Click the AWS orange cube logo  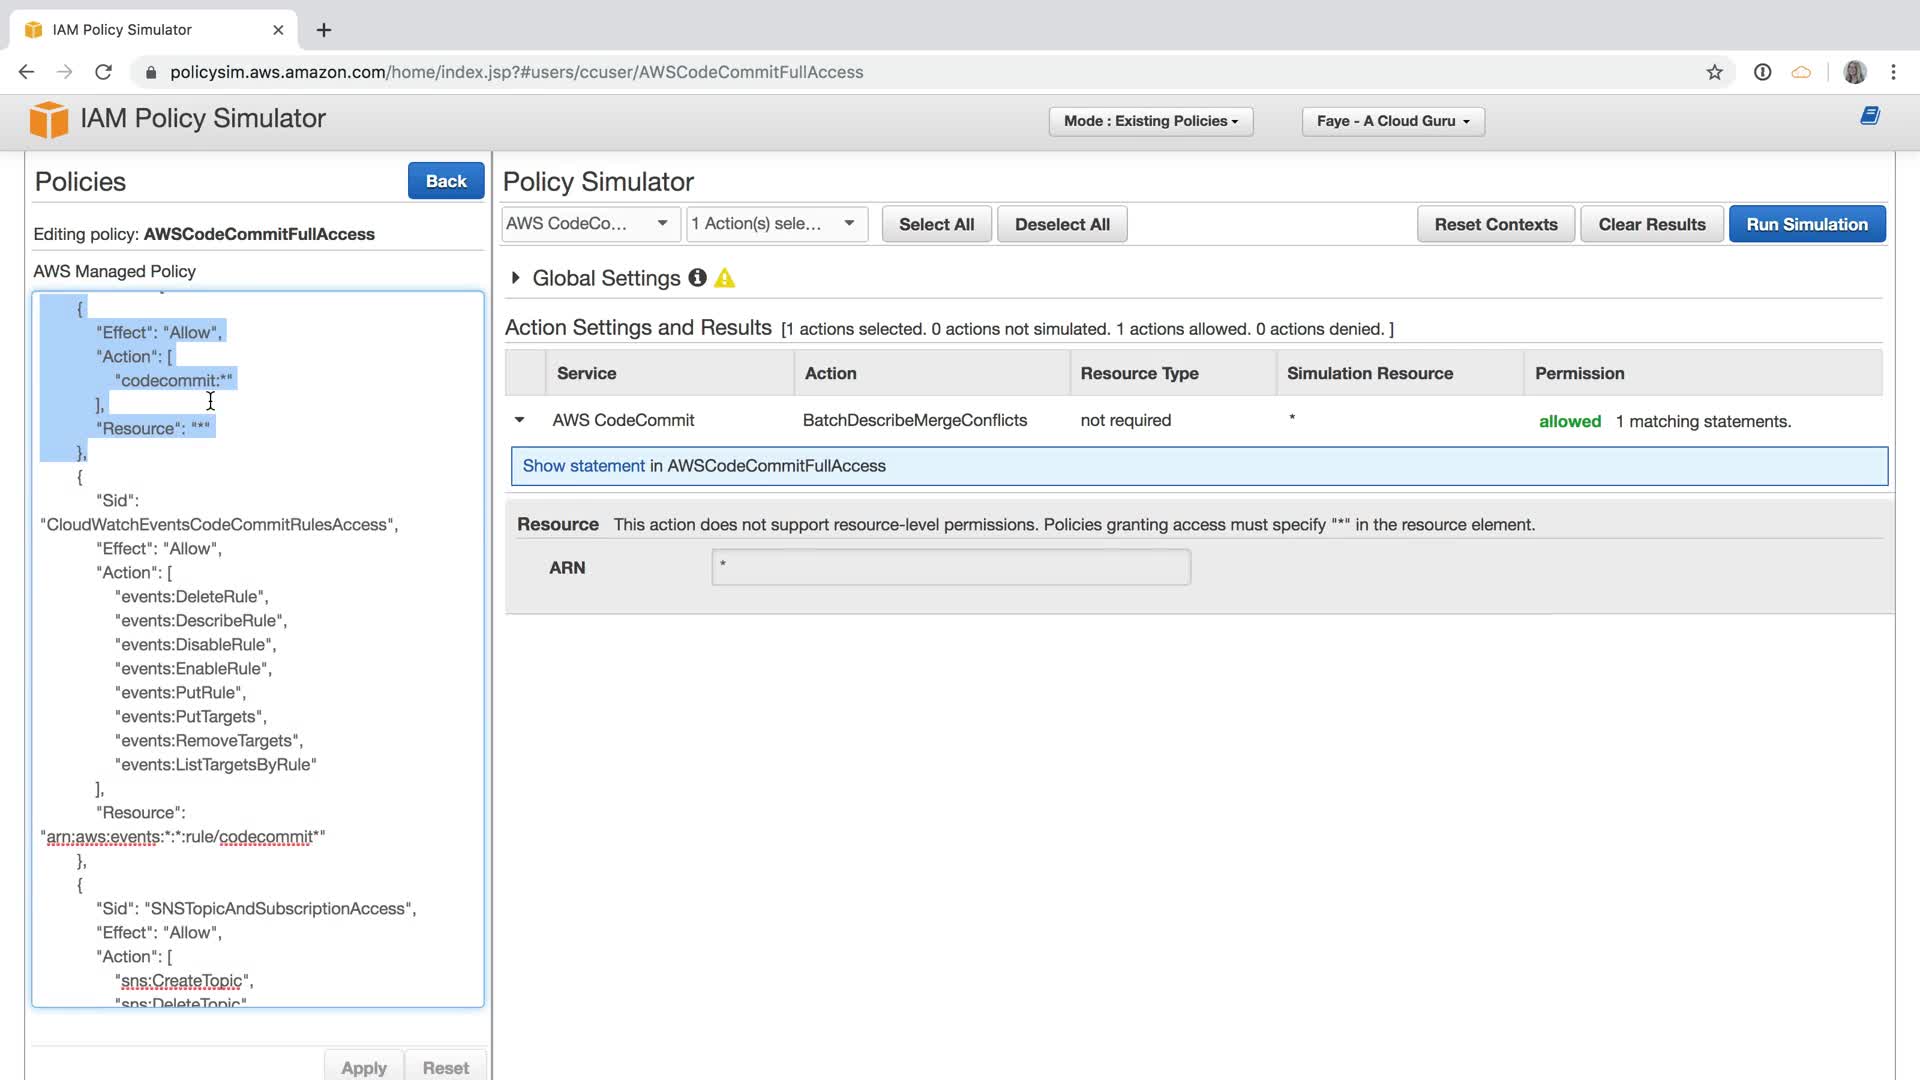[x=48, y=119]
